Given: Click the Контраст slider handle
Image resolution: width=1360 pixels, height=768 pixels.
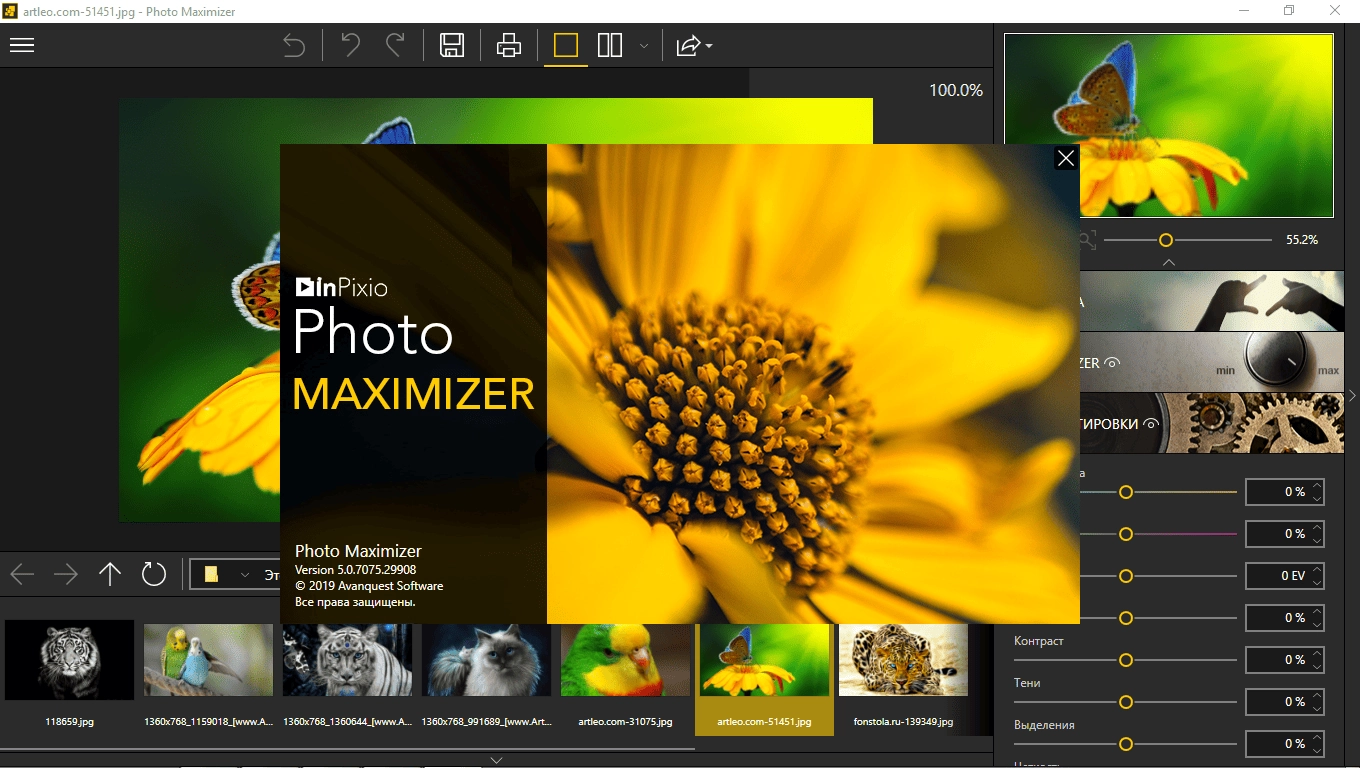Looking at the screenshot, I should coord(1126,660).
